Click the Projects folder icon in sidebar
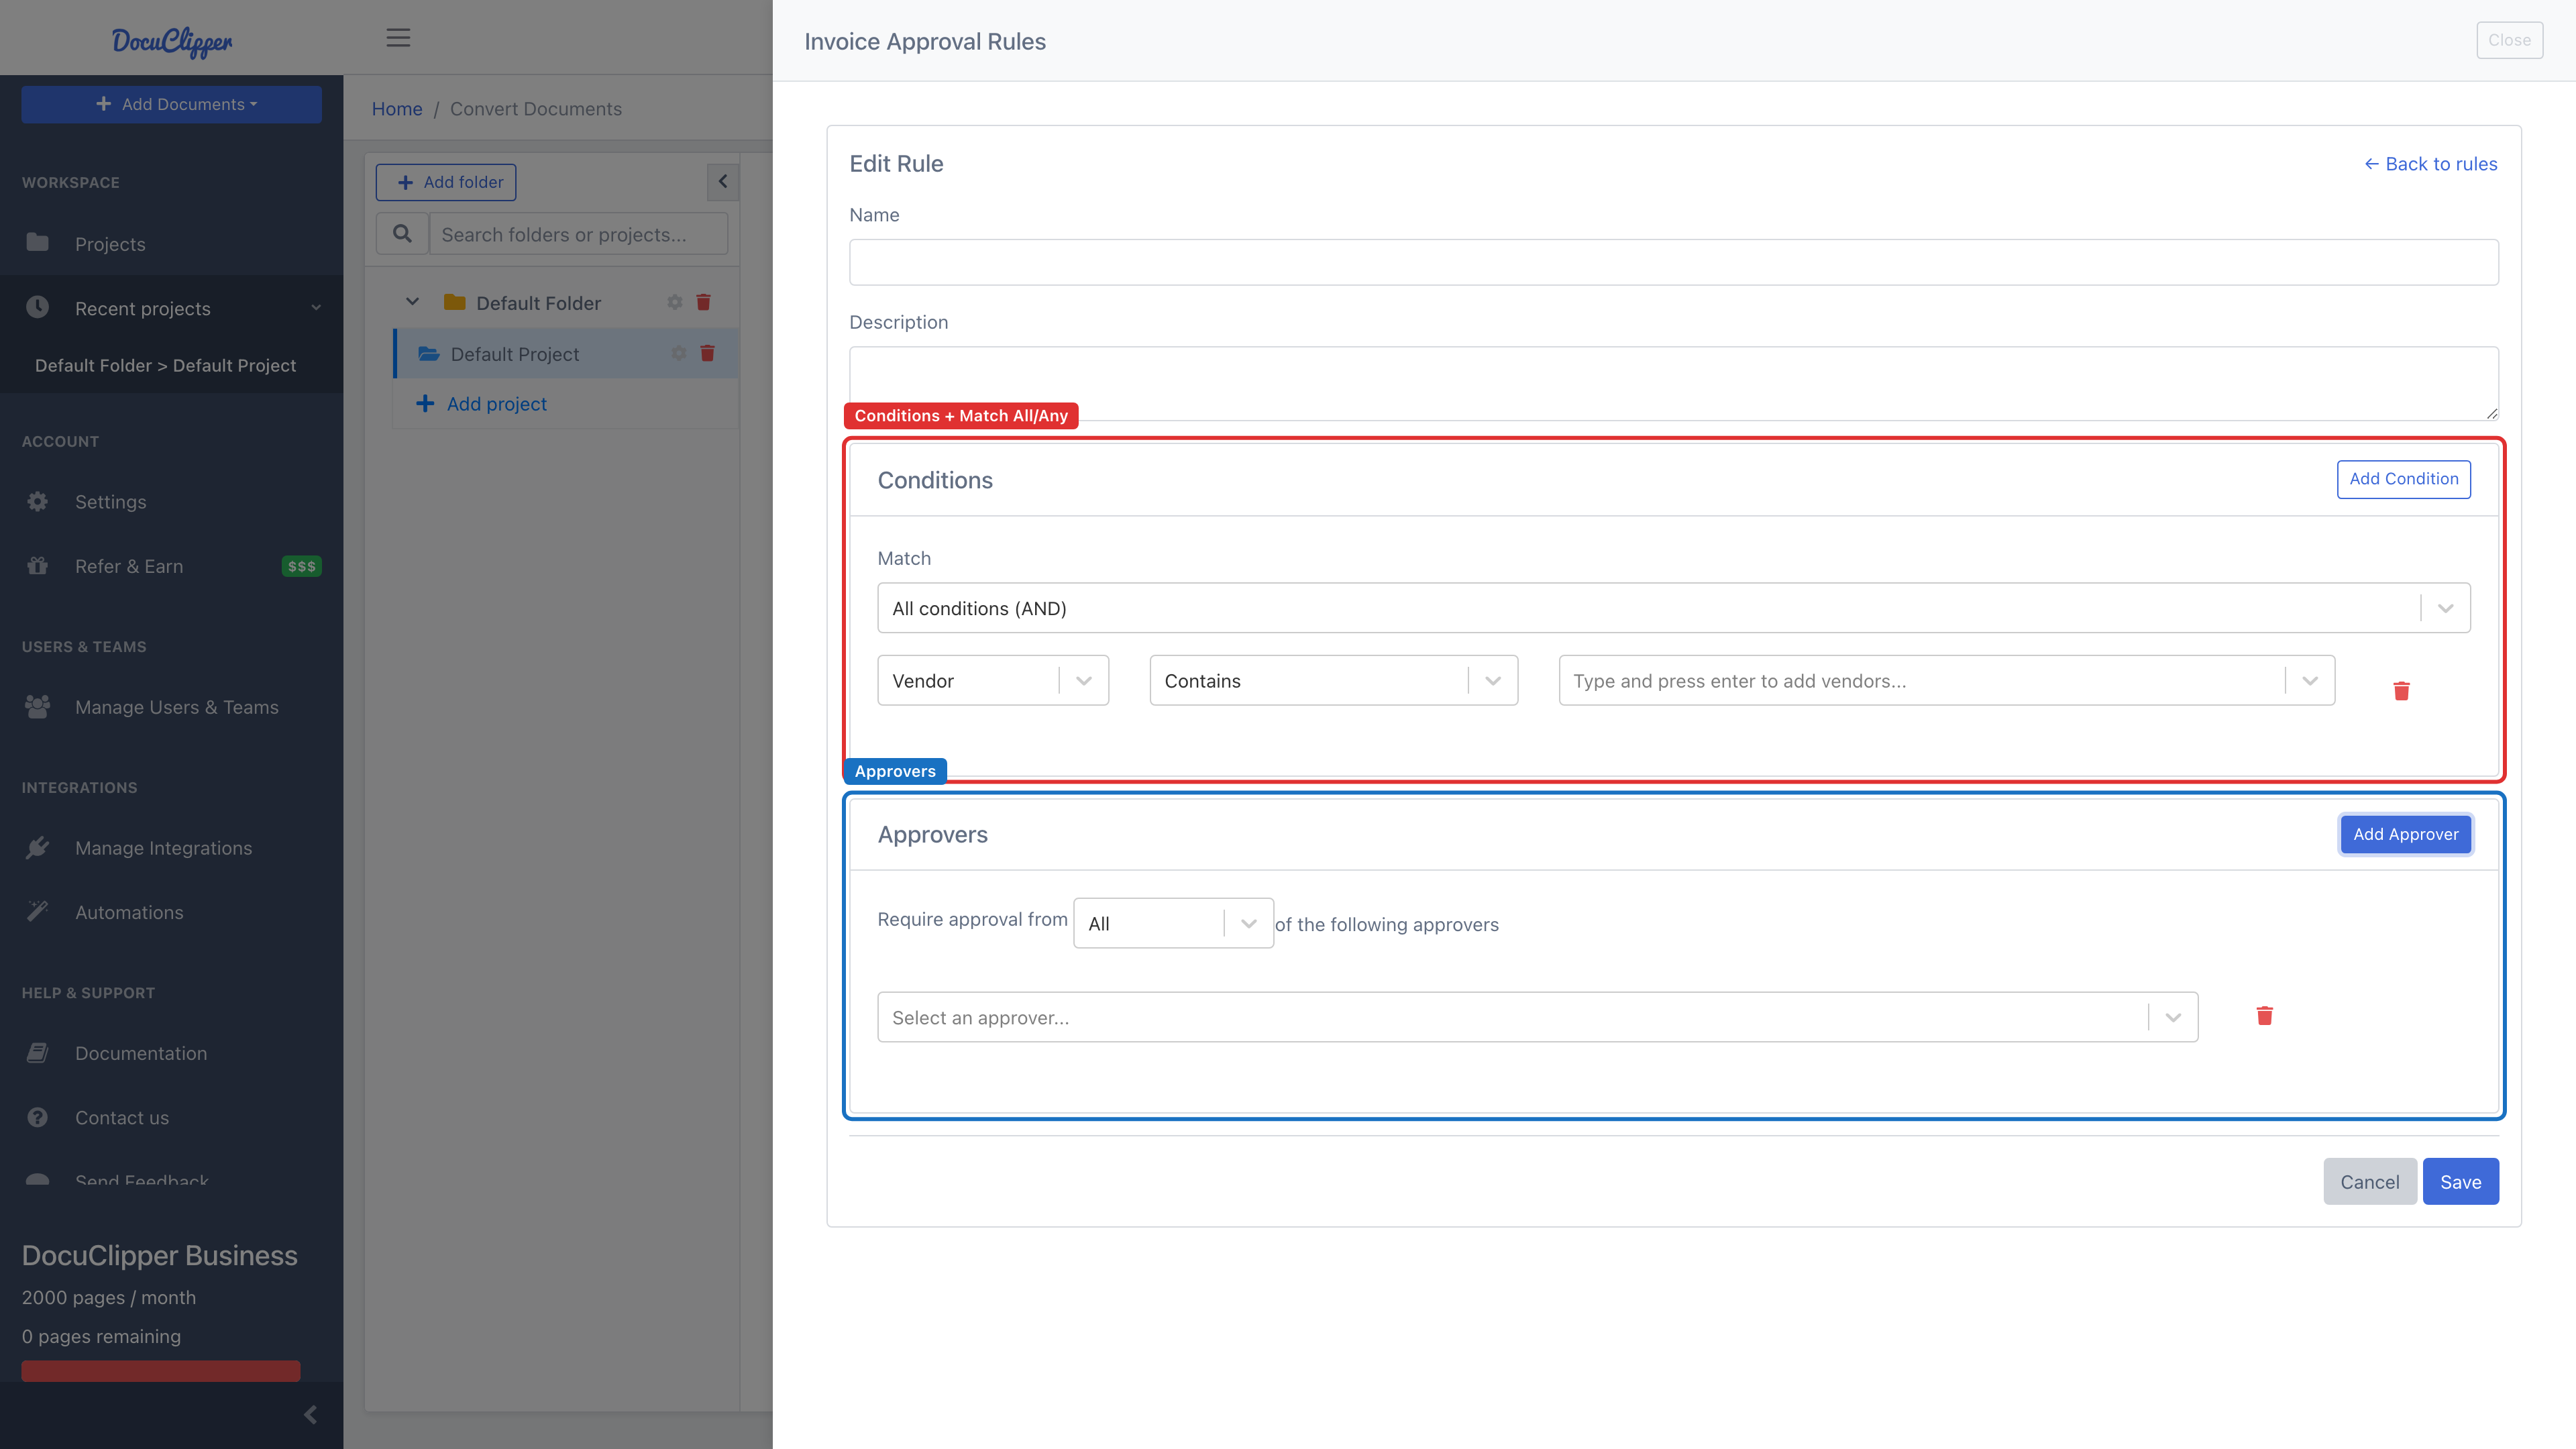This screenshot has width=2576, height=1449. (37, 242)
